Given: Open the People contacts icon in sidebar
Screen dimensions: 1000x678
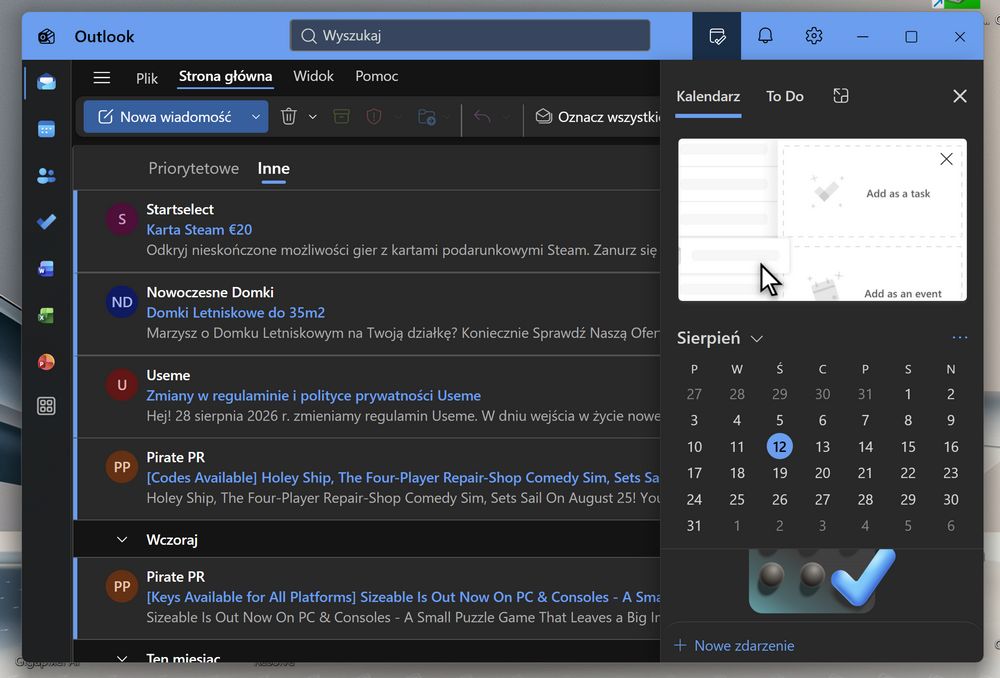Looking at the screenshot, I should 46,175.
